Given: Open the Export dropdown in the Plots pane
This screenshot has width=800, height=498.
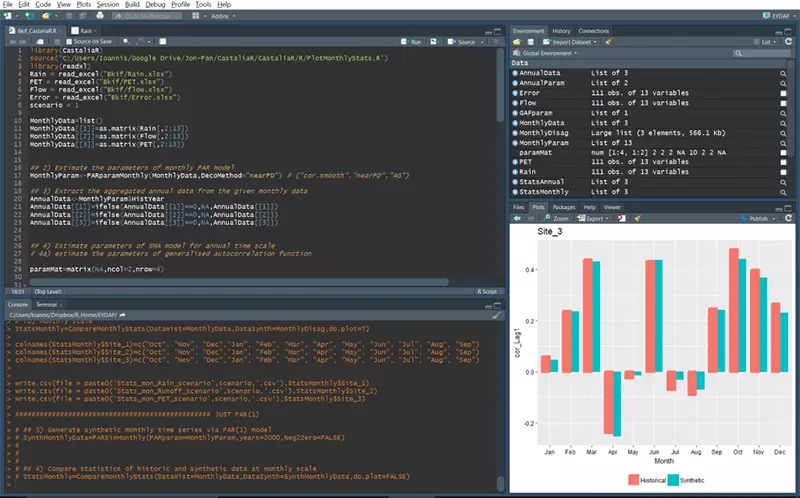Looking at the screenshot, I should tap(596, 218).
